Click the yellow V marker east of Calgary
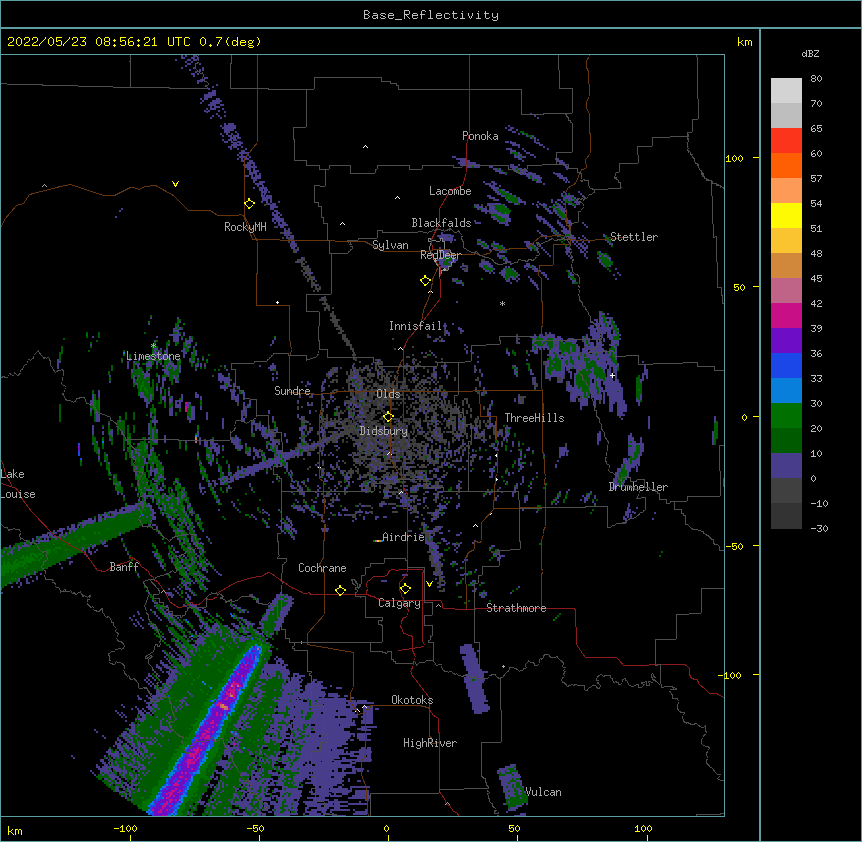This screenshot has height=842, width=862. pos(429,584)
